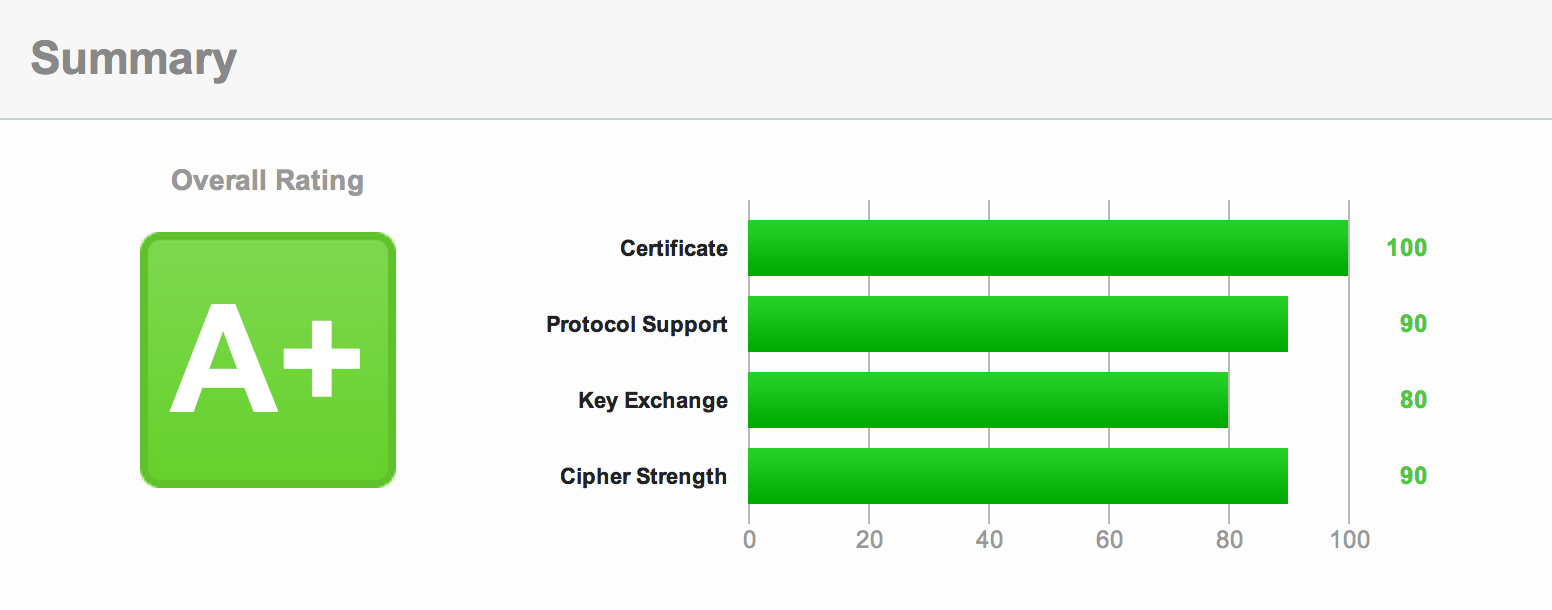Click the 0 axis tick label
The image size is (1552, 610).
(750, 539)
